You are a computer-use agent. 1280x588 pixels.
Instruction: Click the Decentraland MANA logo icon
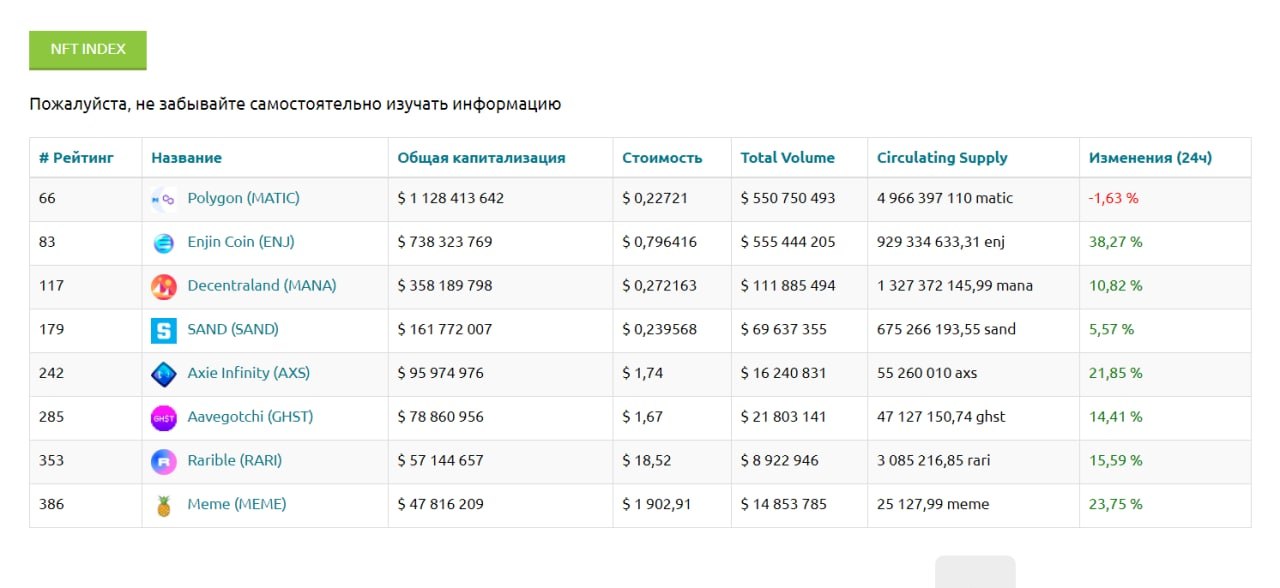click(x=163, y=287)
